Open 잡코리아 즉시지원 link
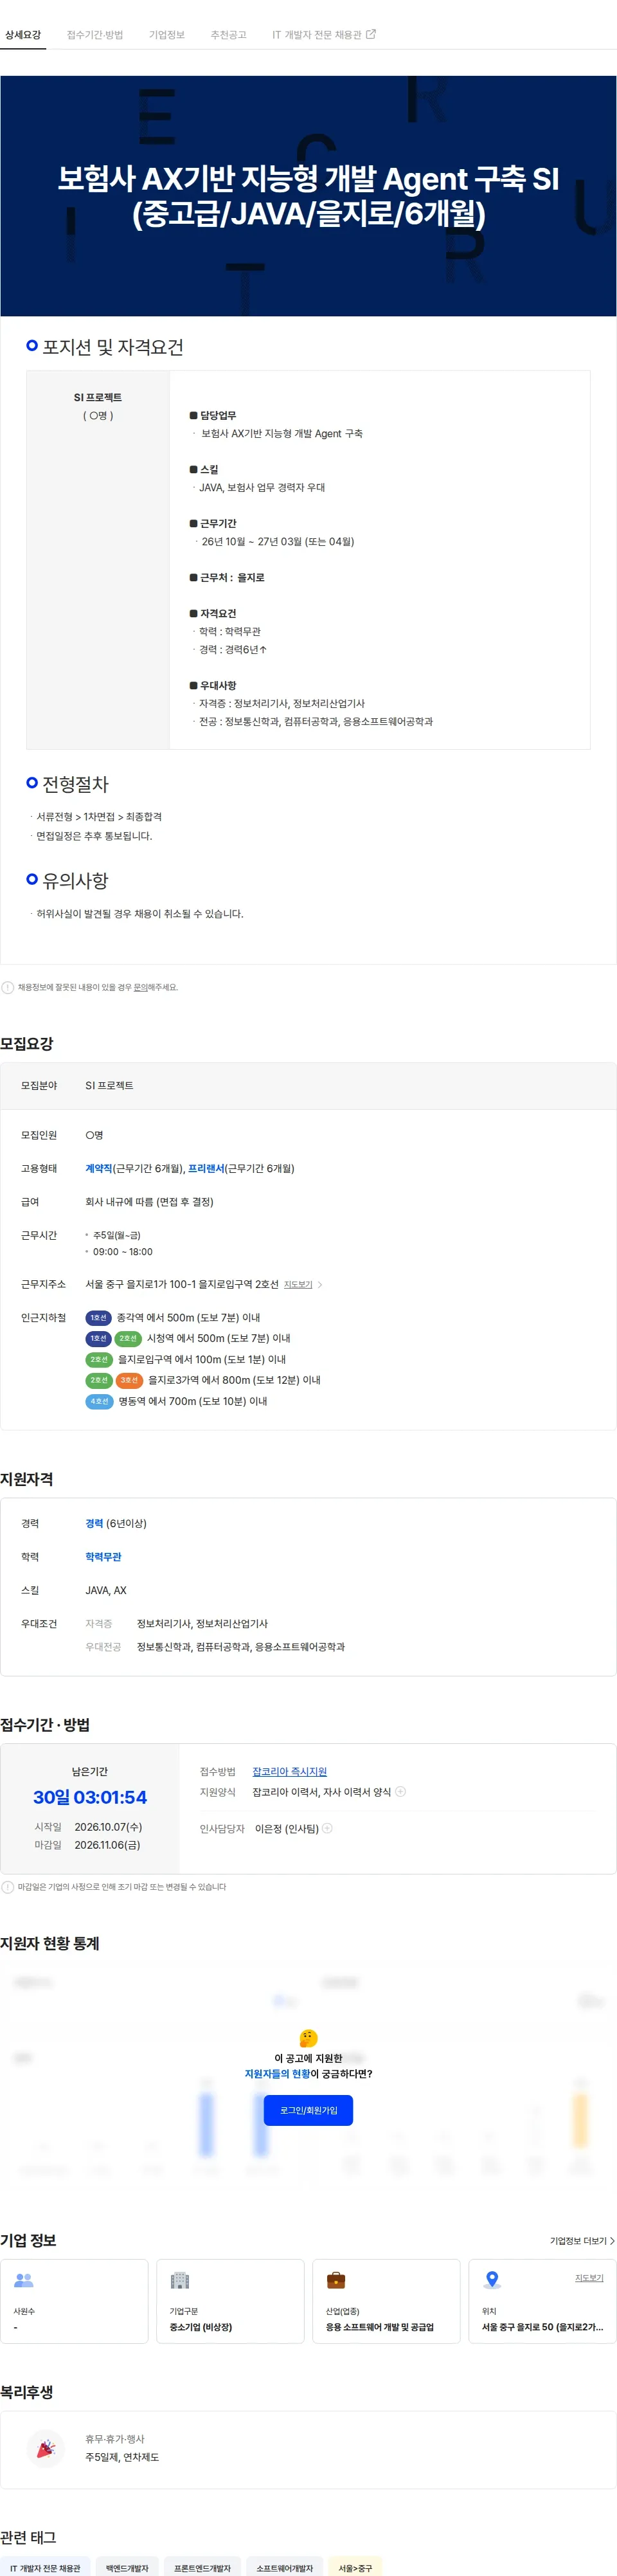The width and height of the screenshot is (617, 2576). point(290,1771)
